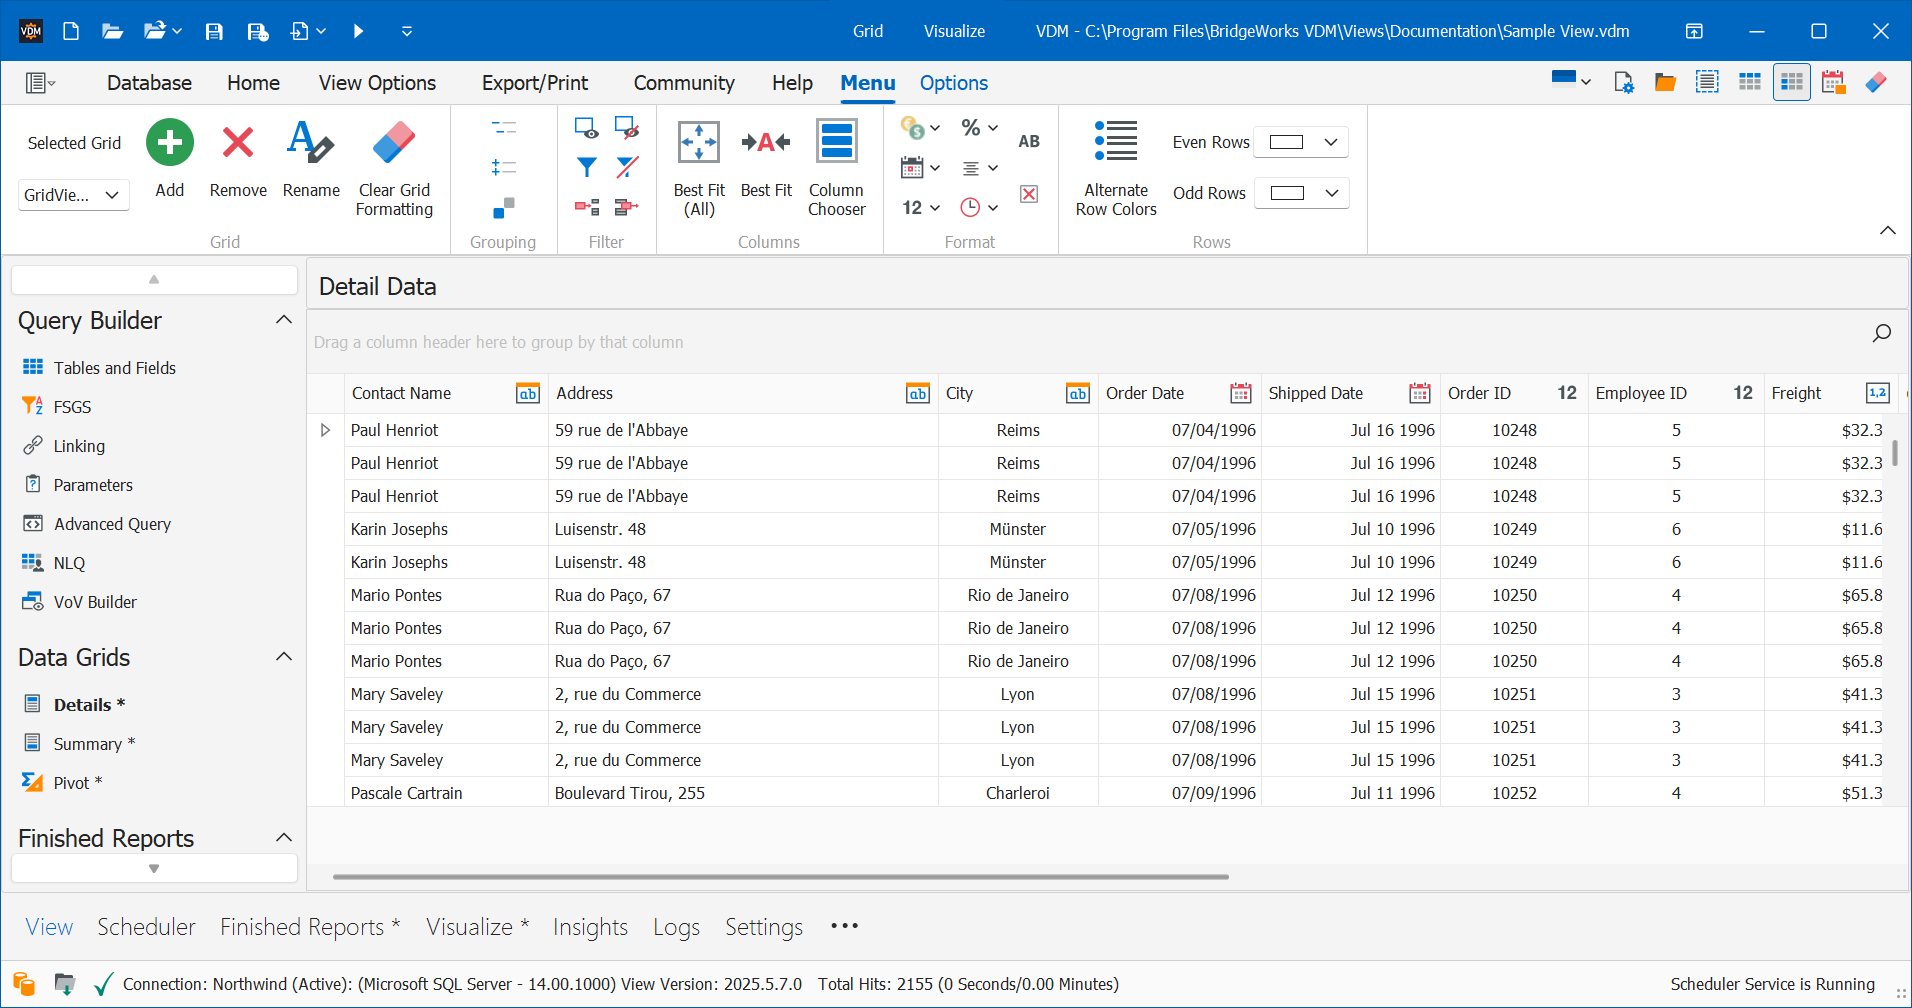
Task: Open the Database ribbon tab
Action: pos(149,83)
